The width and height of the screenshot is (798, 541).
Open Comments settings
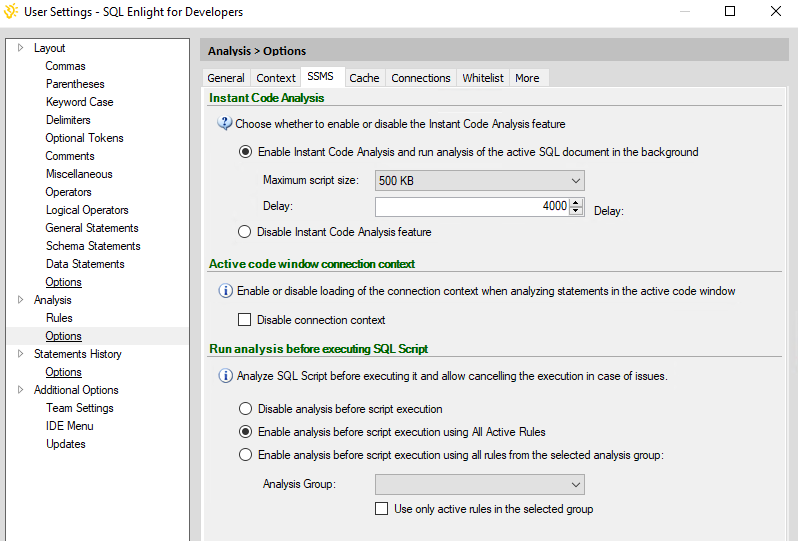(70, 156)
